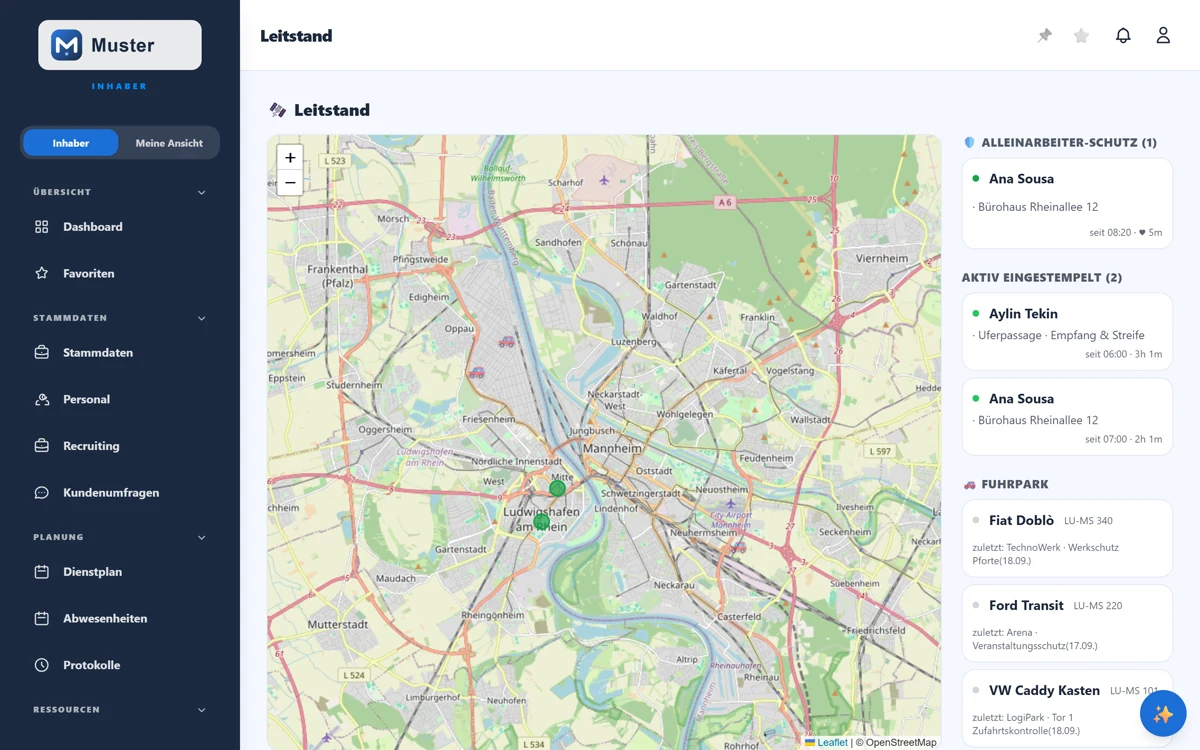Click the Dienstplan calendar icon
The width and height of the screenshot is (1200, 750).
(x=42, y=572)
